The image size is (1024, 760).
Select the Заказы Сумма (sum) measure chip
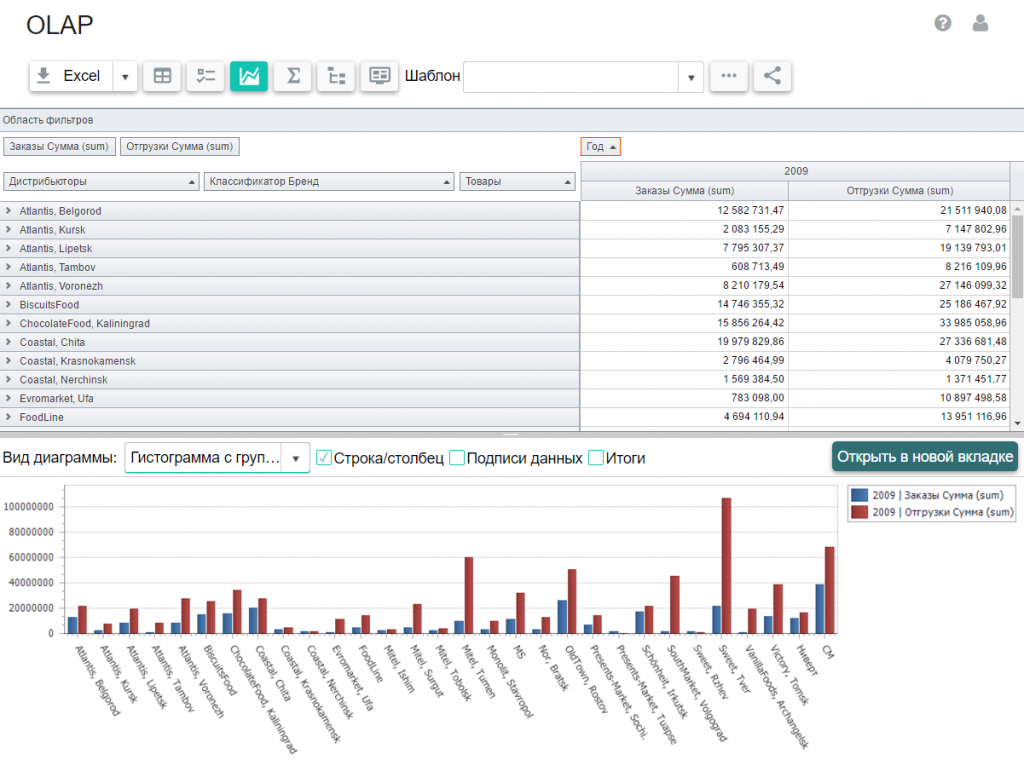(59, 146)
